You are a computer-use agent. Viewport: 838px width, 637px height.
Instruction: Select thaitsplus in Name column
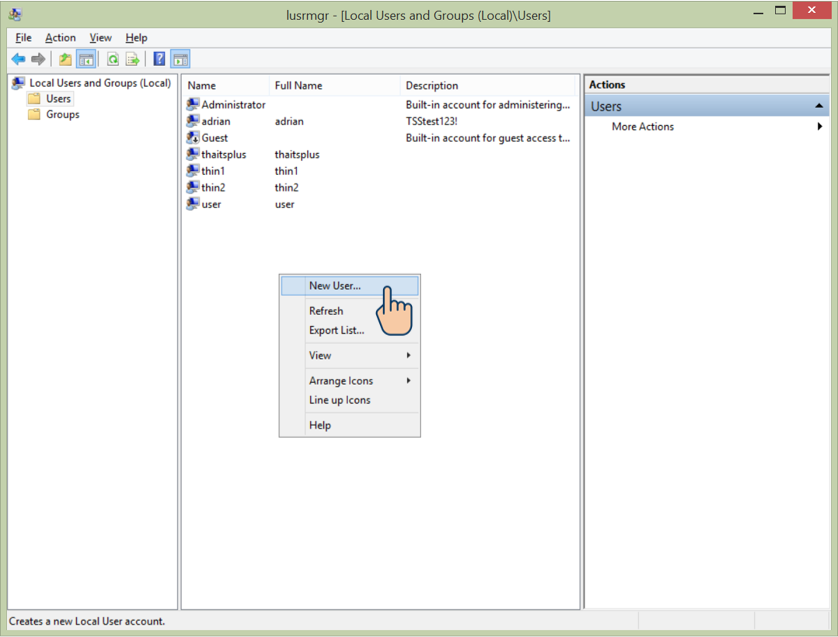point(223,154)
